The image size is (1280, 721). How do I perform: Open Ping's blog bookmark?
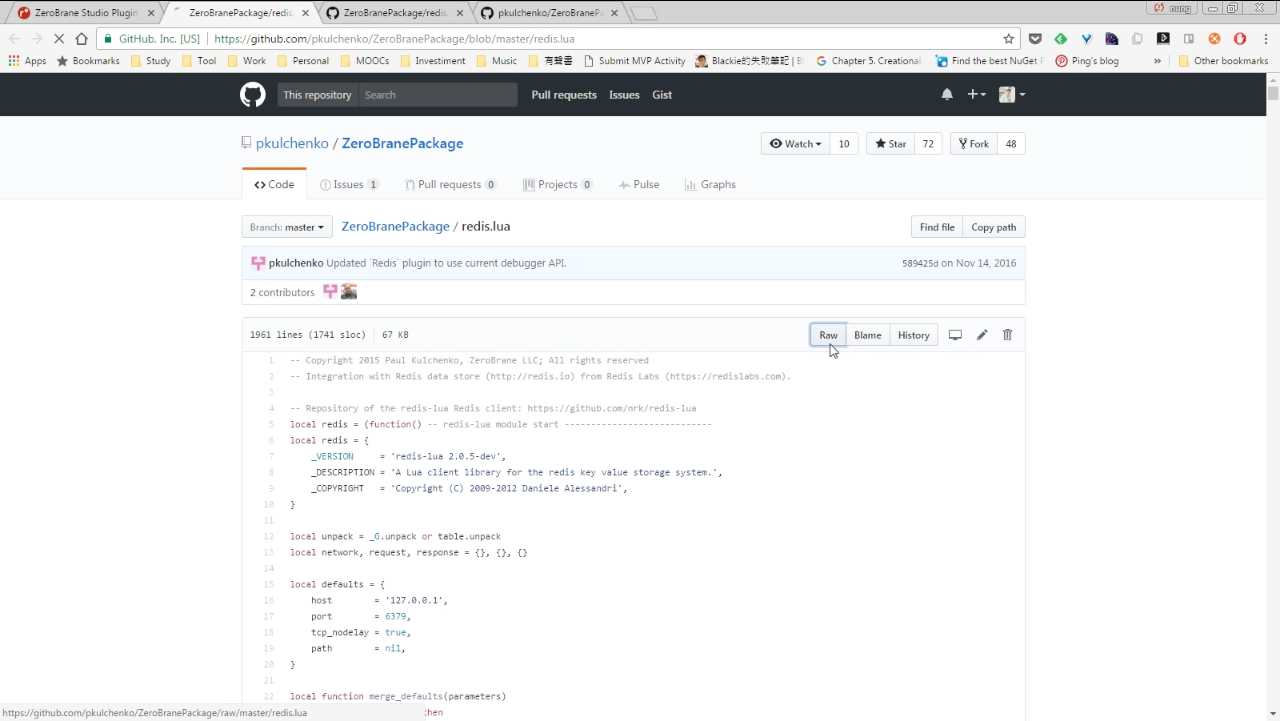[x=1087, y=61]
